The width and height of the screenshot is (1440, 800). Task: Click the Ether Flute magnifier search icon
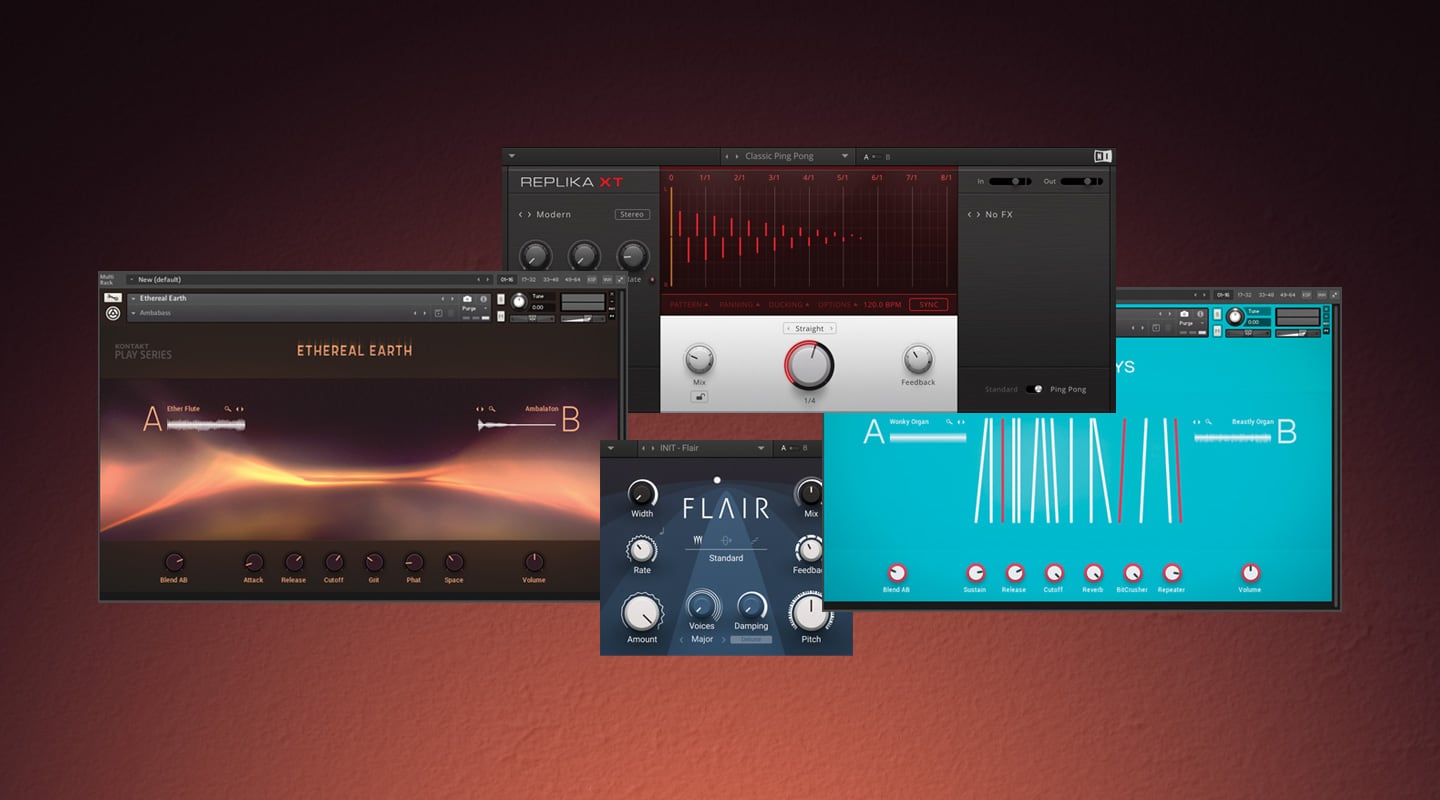coord(228,409)
